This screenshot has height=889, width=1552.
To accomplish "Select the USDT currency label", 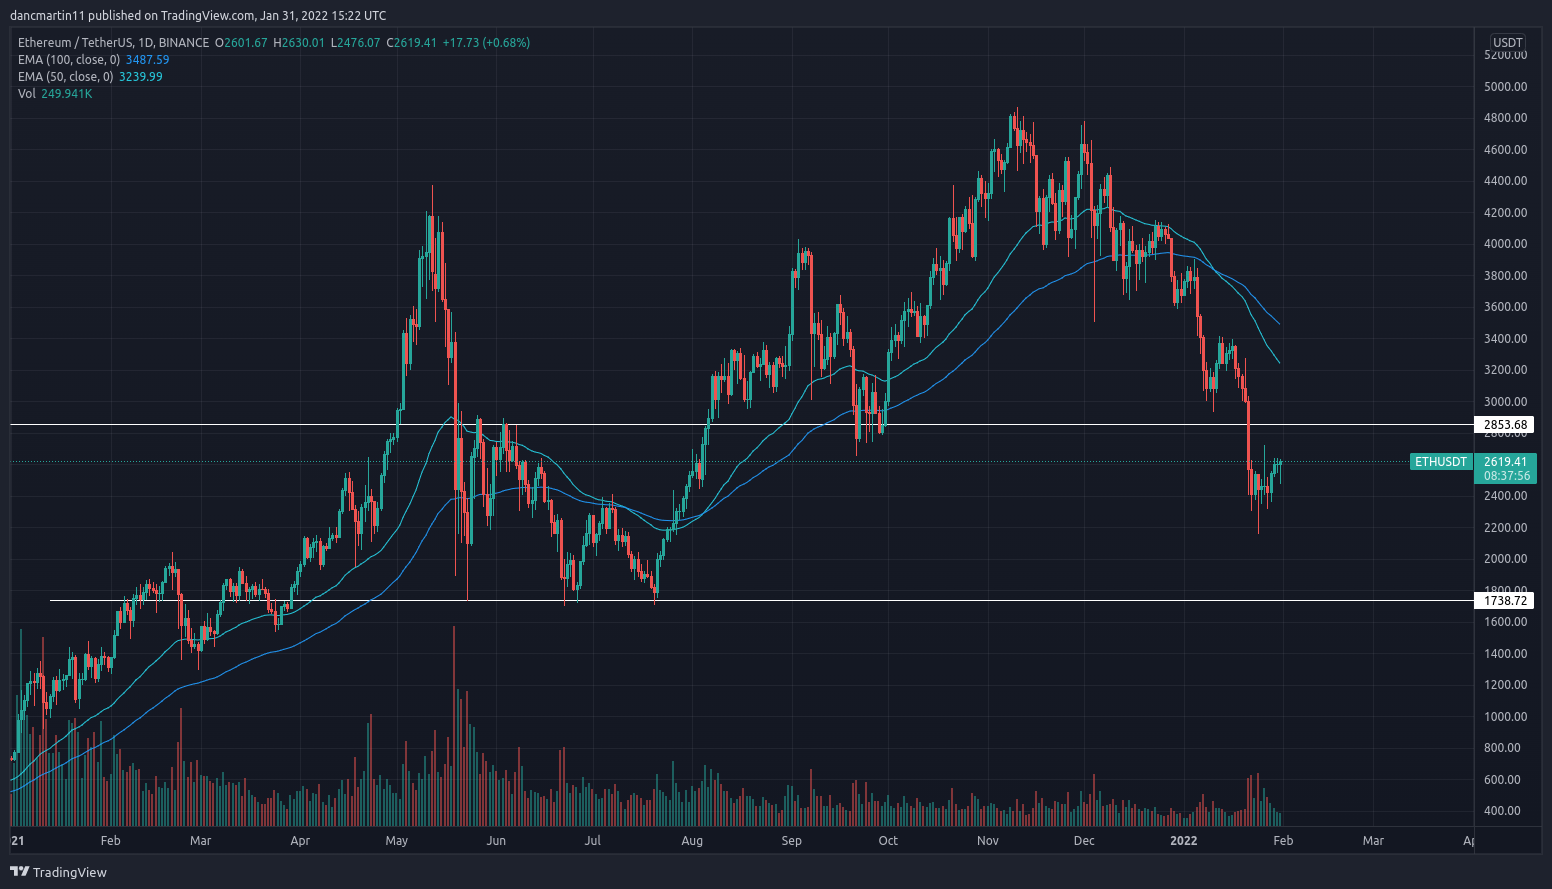I will [1507, 42].
